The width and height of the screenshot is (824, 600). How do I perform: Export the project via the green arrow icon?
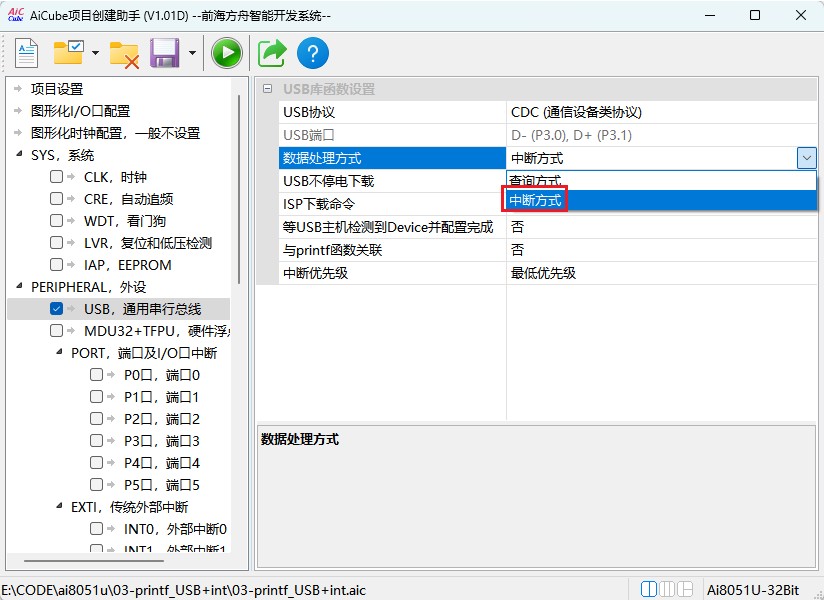(271, 52)
